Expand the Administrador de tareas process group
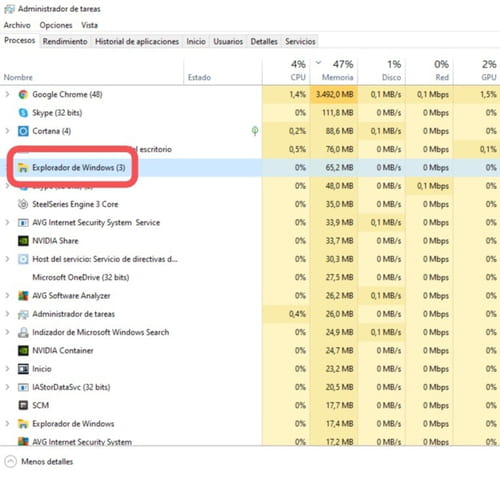Image resolution: width=500 pixels, height=477 pixels. pos(7,314)
